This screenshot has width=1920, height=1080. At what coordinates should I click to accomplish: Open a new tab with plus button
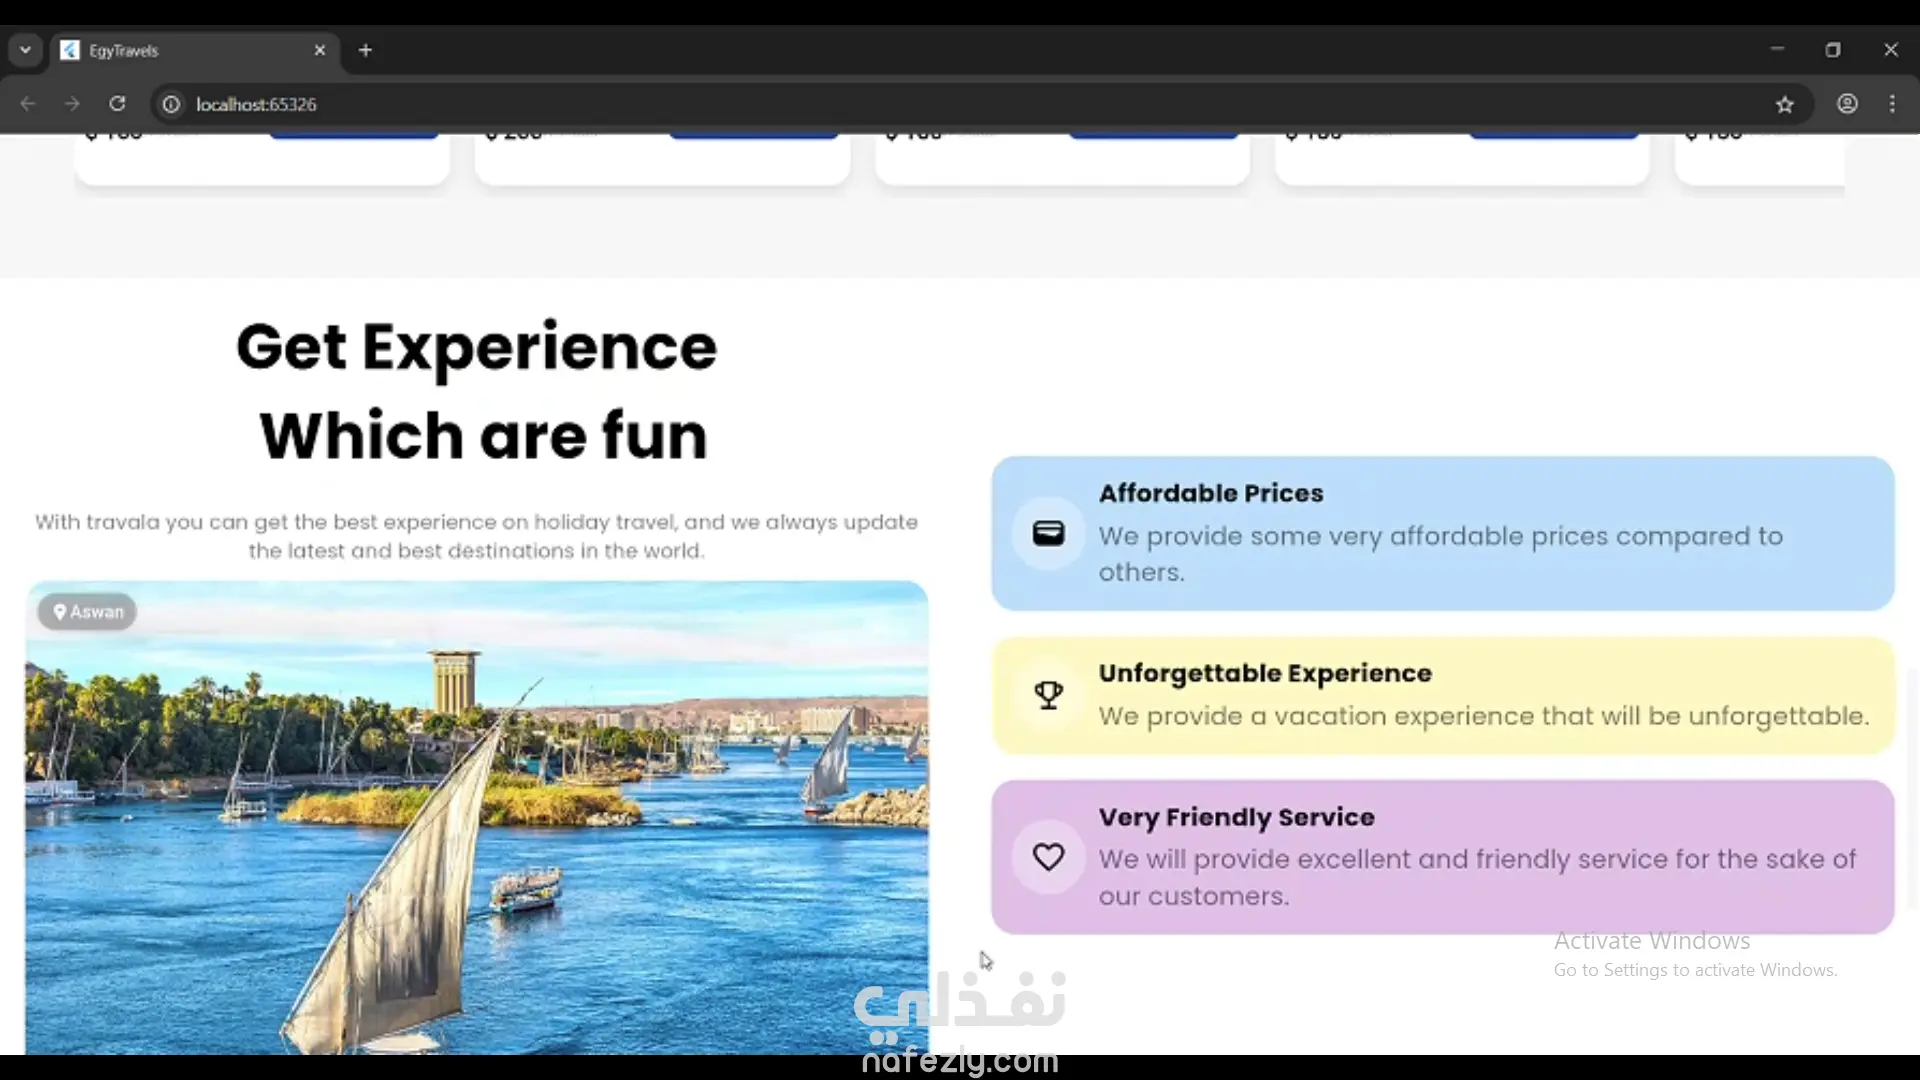point(365,50)
